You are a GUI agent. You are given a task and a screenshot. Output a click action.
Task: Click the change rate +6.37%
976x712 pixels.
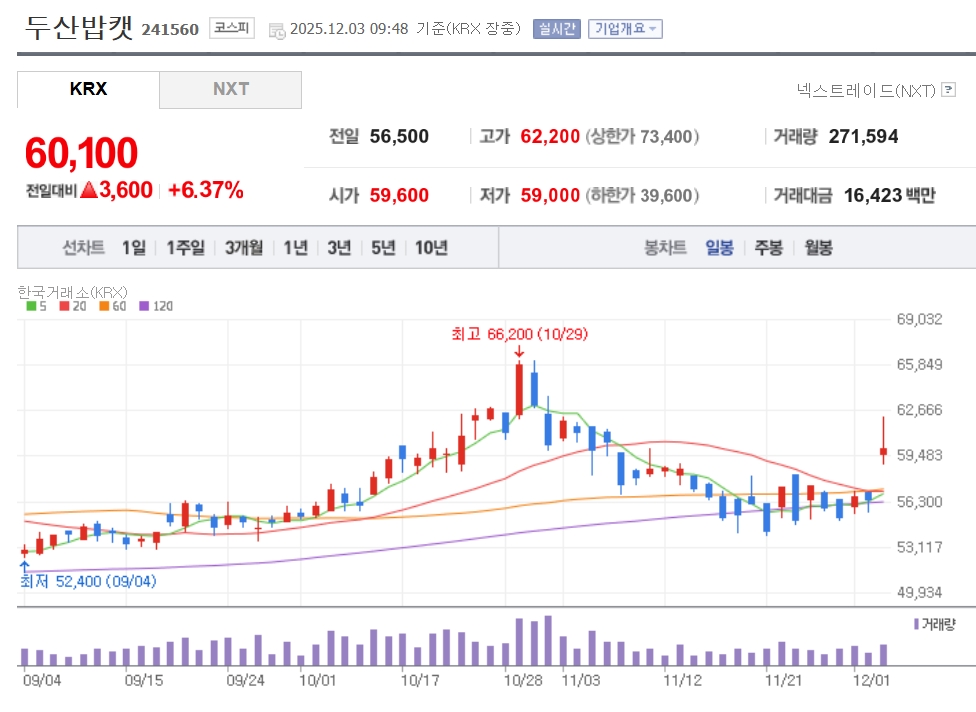point(205,190)
